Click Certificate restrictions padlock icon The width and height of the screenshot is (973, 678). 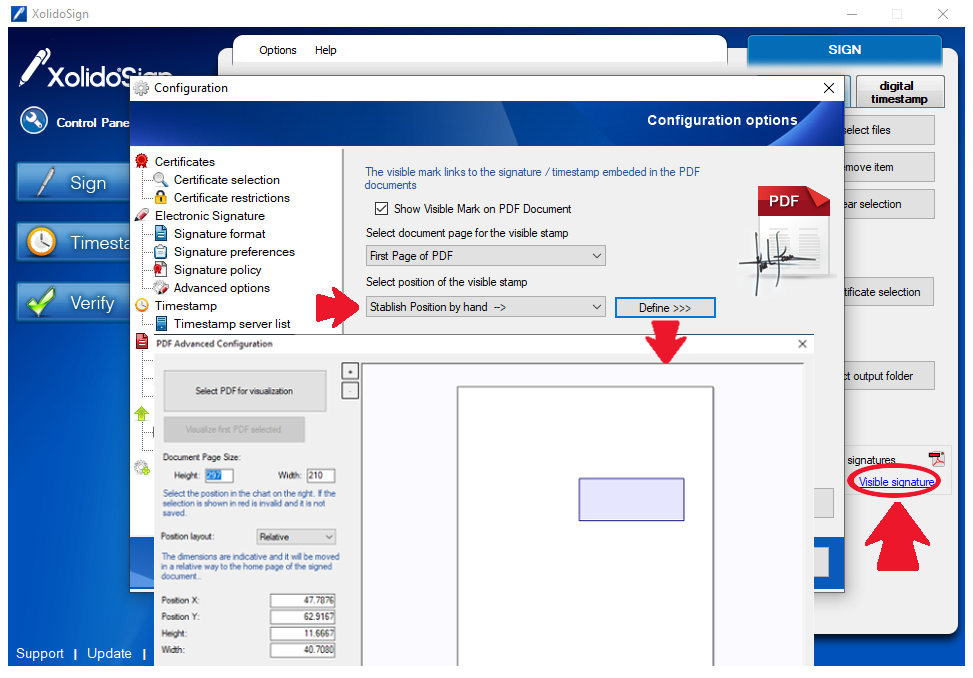[x=160, y=197]
